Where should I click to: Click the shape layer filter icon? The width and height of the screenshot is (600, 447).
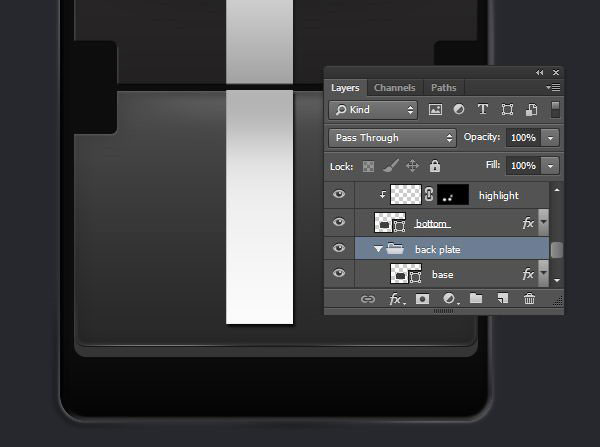tap(507, 110)
